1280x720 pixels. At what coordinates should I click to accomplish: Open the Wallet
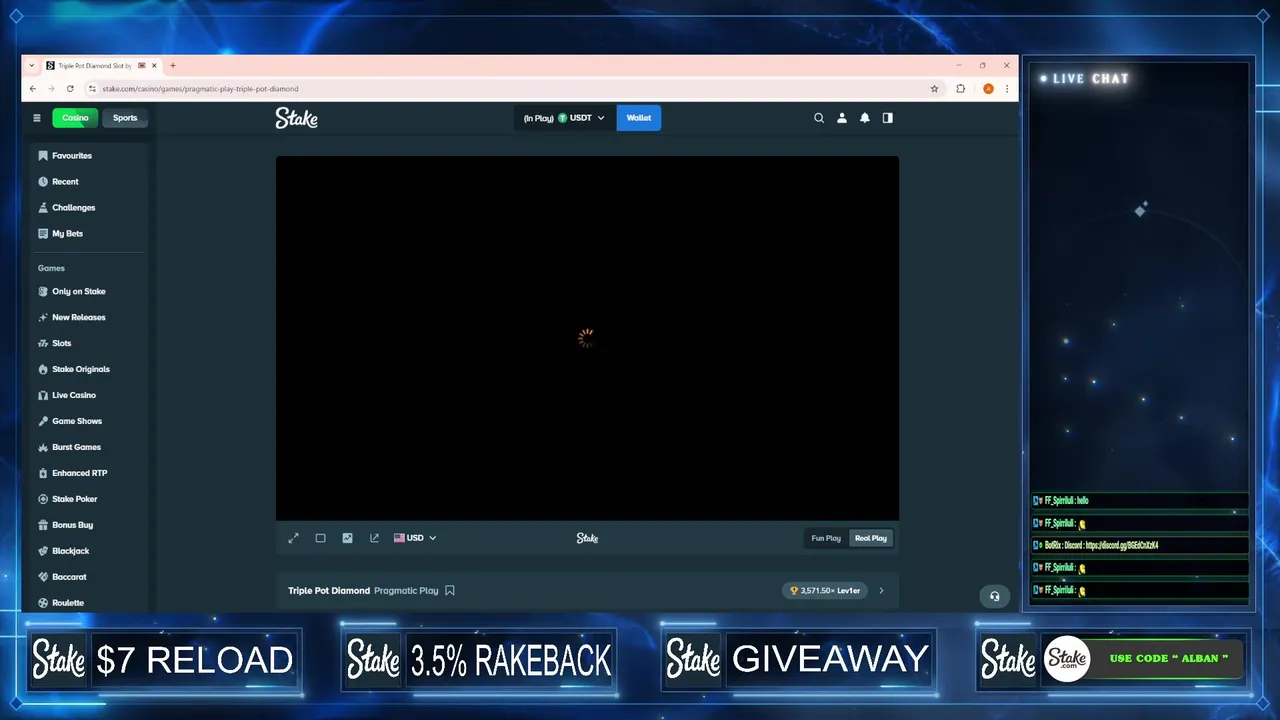pos(639,118)
